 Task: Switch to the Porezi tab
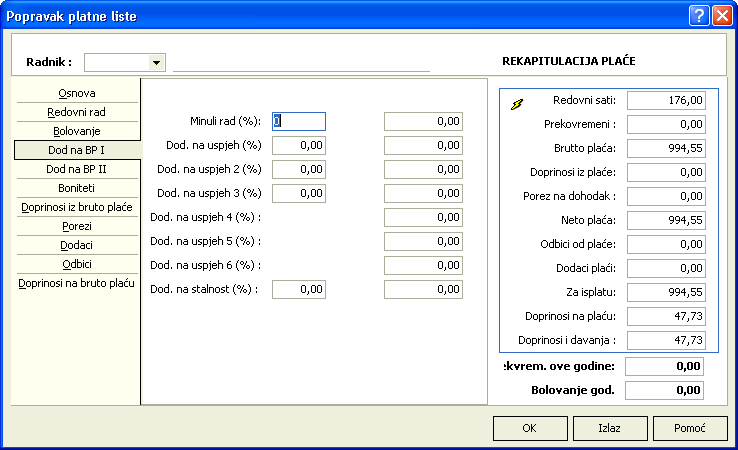click(x=77, y=226)
